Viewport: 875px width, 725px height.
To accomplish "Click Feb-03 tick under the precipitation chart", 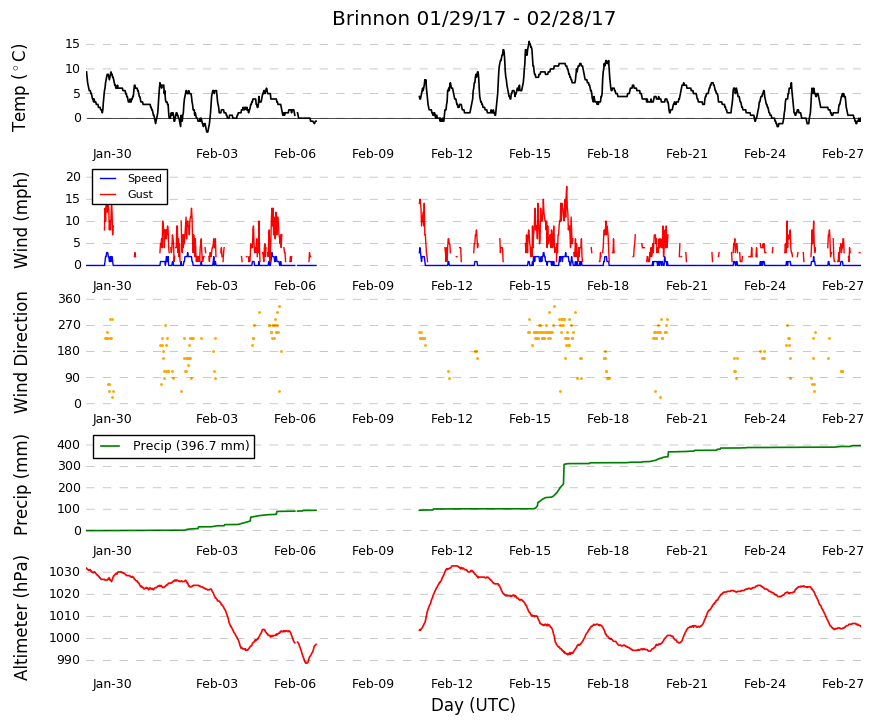I will (x=217, y=551).
